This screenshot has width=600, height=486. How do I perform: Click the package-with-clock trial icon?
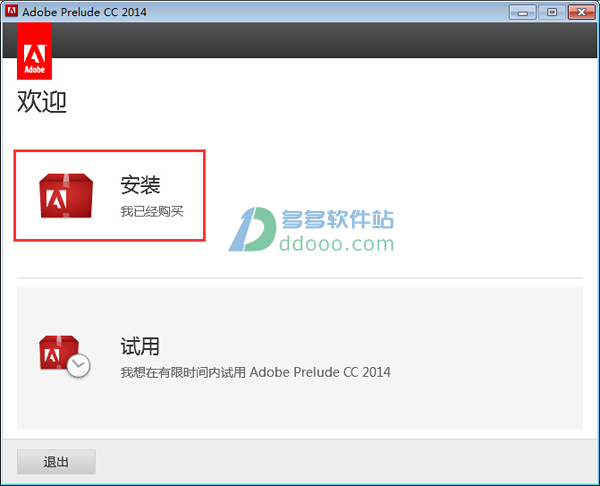pyautogui.click(x=65, y=356)
